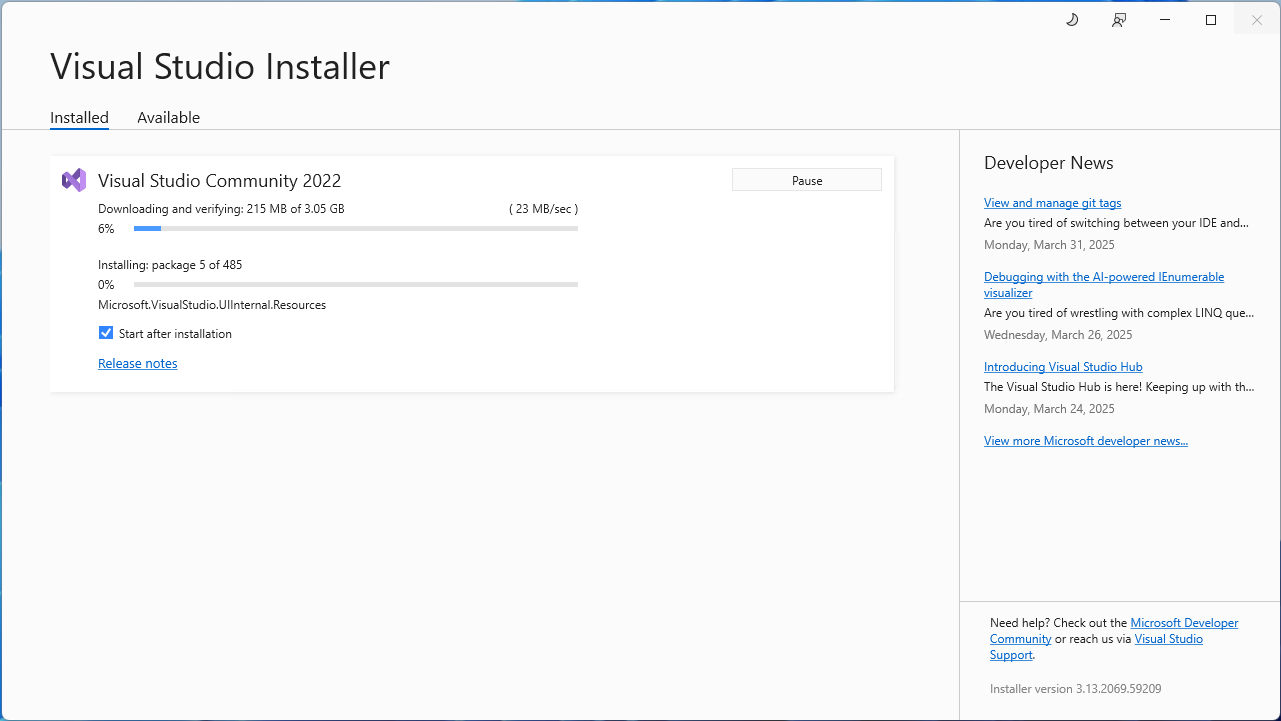Screen dimensions: 1281x721
Task: Pause the Visual Studio Community download
Action: [x=807, y=180]
